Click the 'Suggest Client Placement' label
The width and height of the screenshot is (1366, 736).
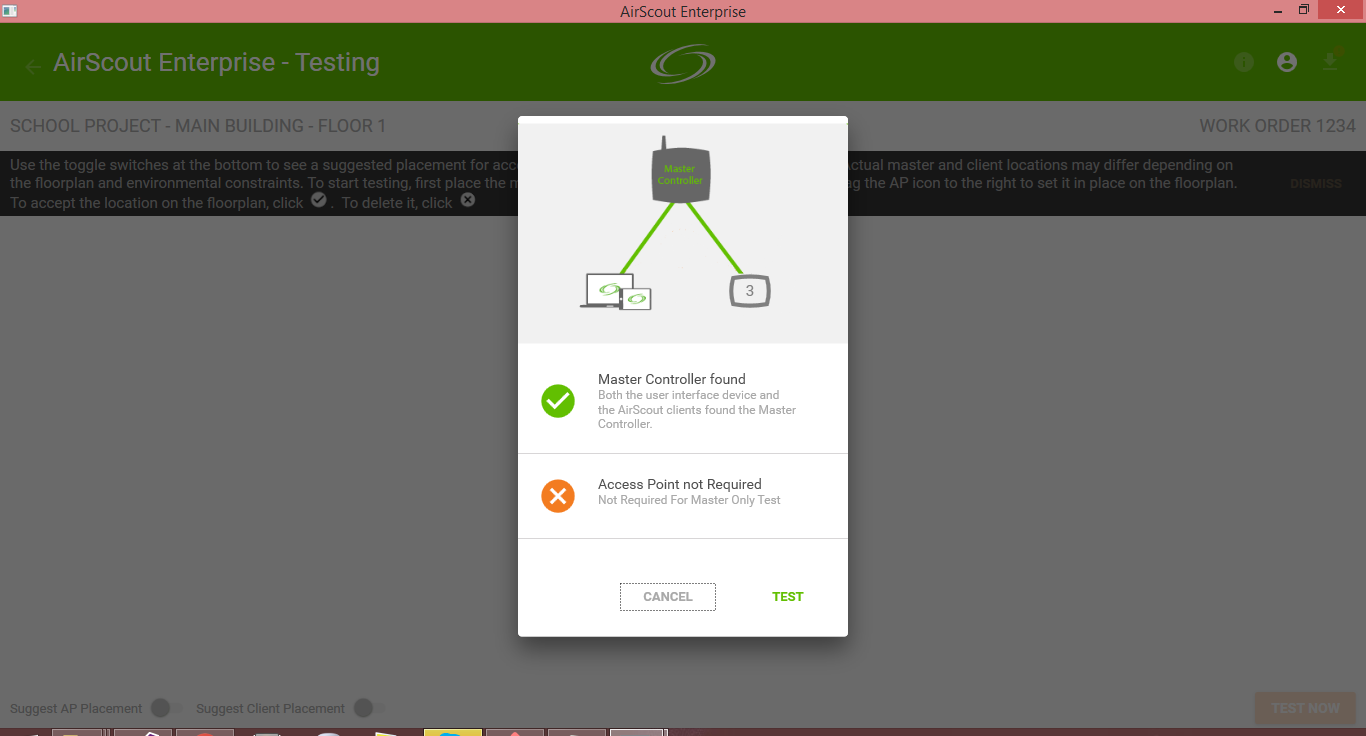point(270,709)
